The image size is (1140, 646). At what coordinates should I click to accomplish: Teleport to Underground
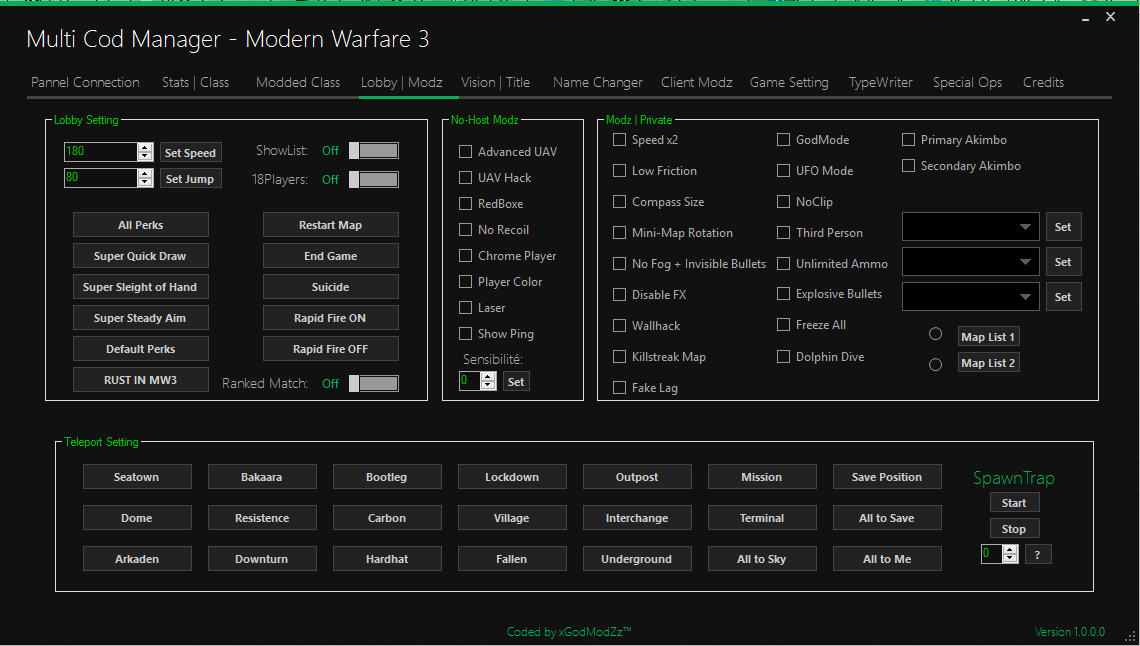[x=637, y=559]
